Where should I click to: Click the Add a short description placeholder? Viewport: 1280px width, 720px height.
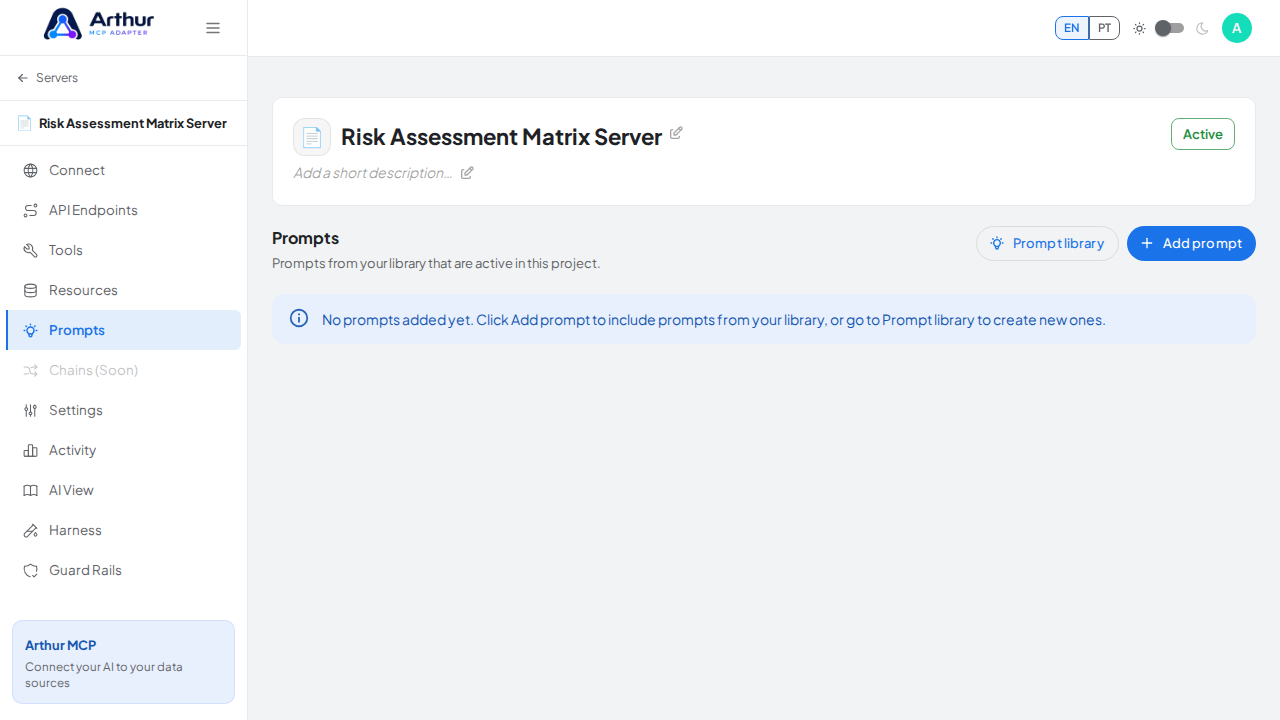click(372, 173)
